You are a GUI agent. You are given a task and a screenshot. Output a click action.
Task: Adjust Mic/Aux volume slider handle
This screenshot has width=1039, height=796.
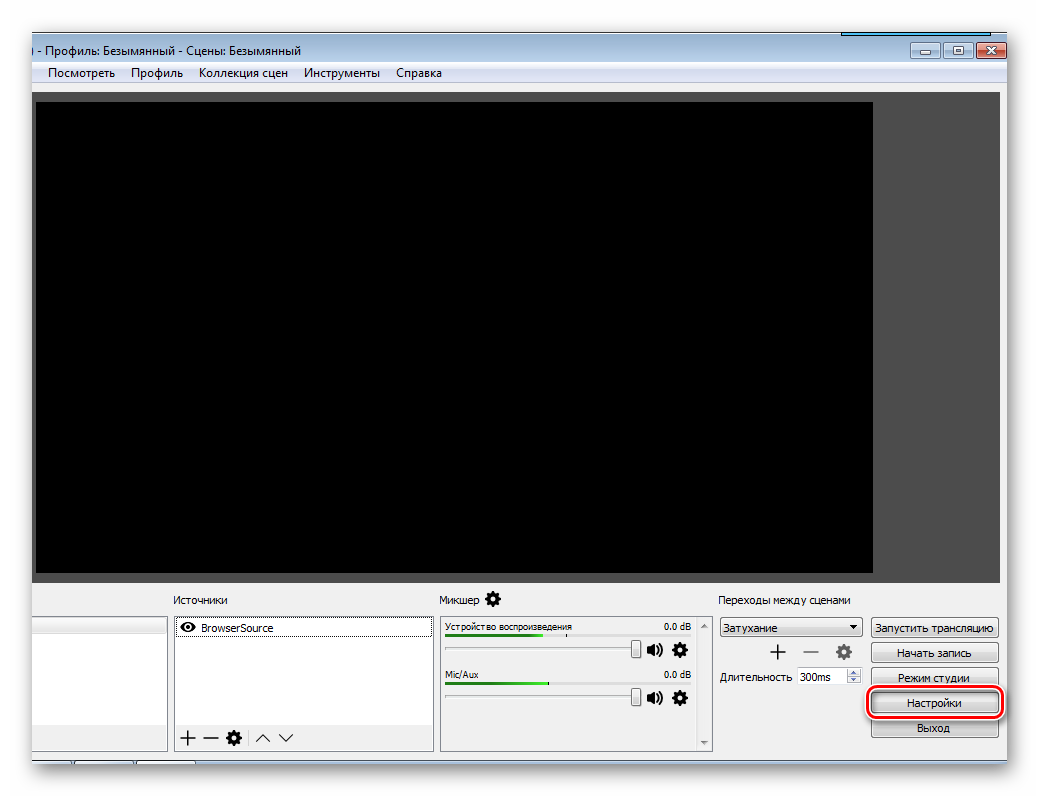click(x=636, y=697)
